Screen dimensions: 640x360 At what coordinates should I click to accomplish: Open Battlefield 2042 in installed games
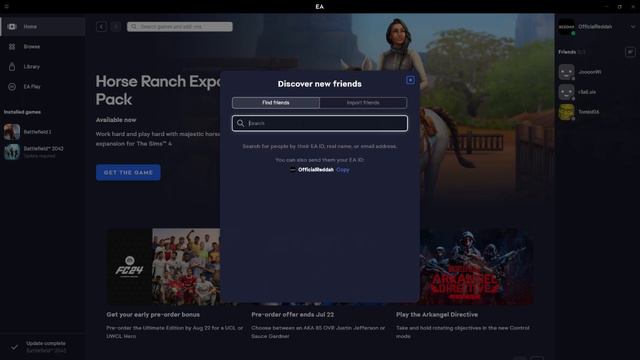[x=43, y=151]
